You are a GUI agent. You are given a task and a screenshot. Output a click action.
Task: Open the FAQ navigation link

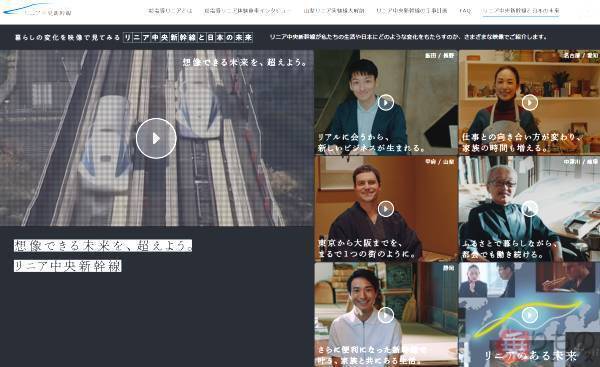[x=465, y=11]
